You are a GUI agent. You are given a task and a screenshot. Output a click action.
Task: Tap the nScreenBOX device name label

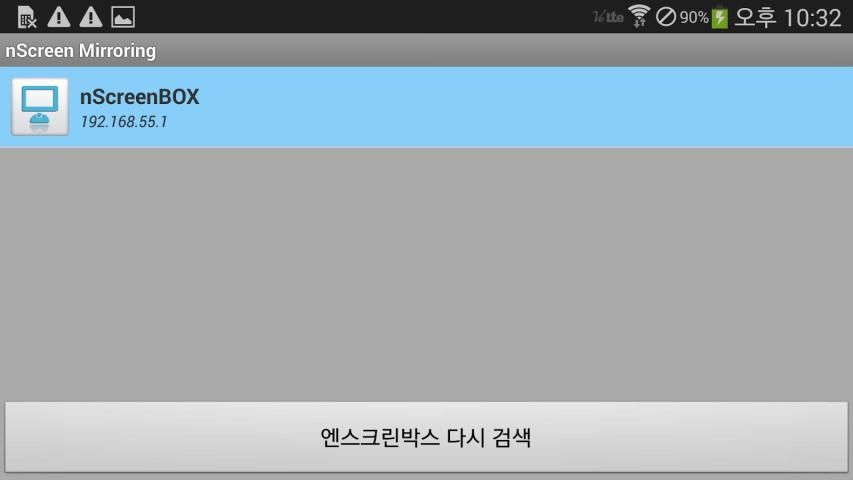click(140, 97)
